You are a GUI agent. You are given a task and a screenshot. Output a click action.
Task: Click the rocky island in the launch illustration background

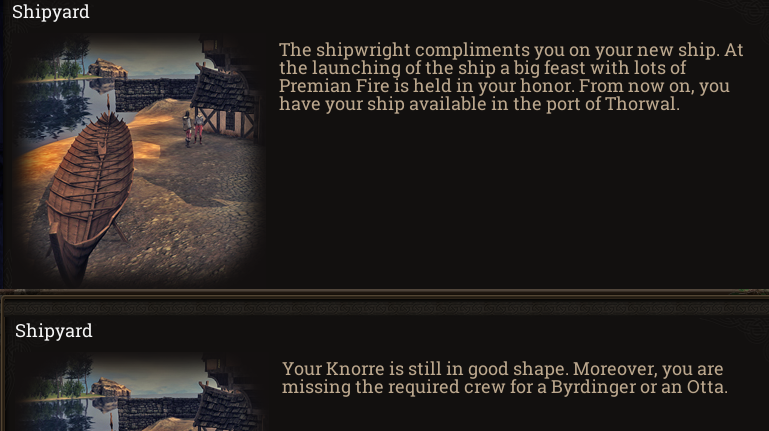click(107, 68)
